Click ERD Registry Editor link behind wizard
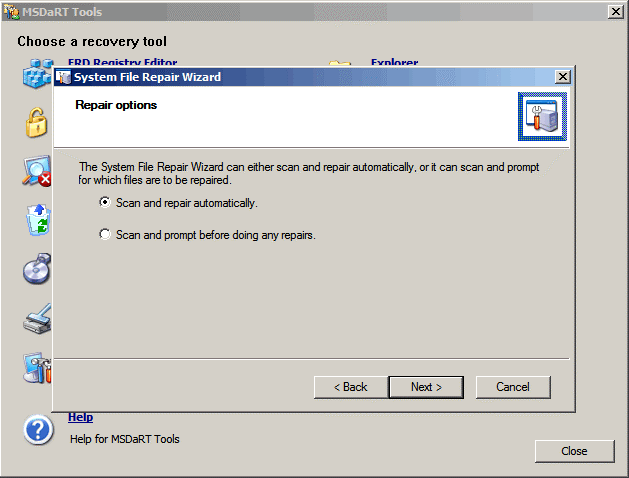This screenshot has width=629, height=478. click(x=122, y=62)
